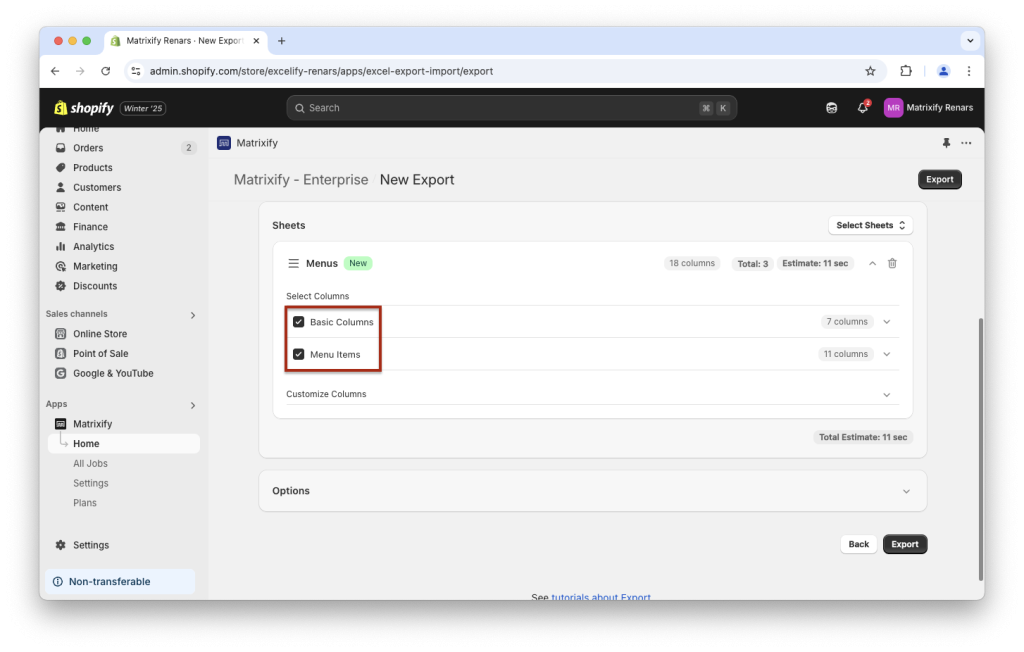Screen dimensions: 1024x652
Task: Collapse the Menus sheet with its chevron
Action: pyautogui.click(x=871, y=263)
